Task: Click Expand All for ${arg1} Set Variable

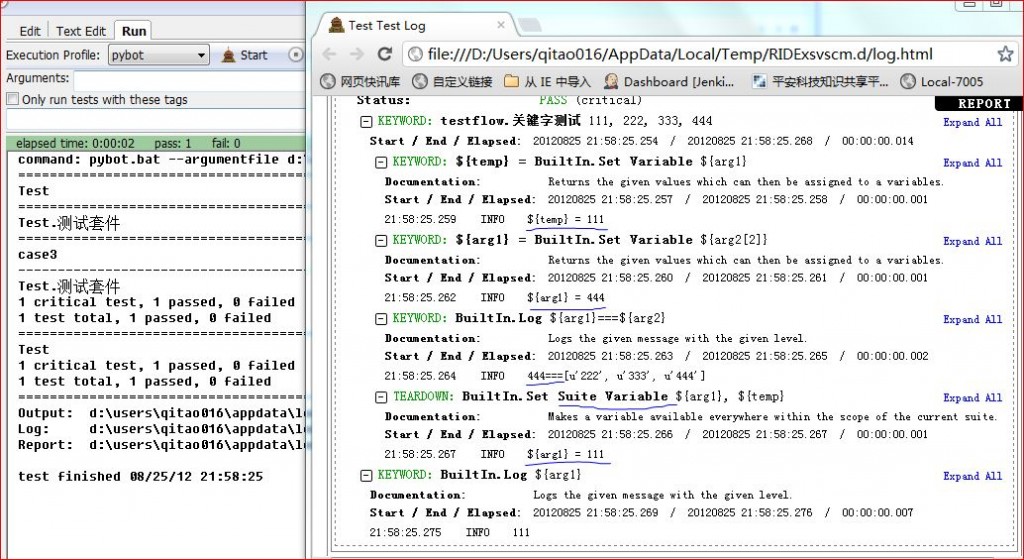Action: pos(972,241)
